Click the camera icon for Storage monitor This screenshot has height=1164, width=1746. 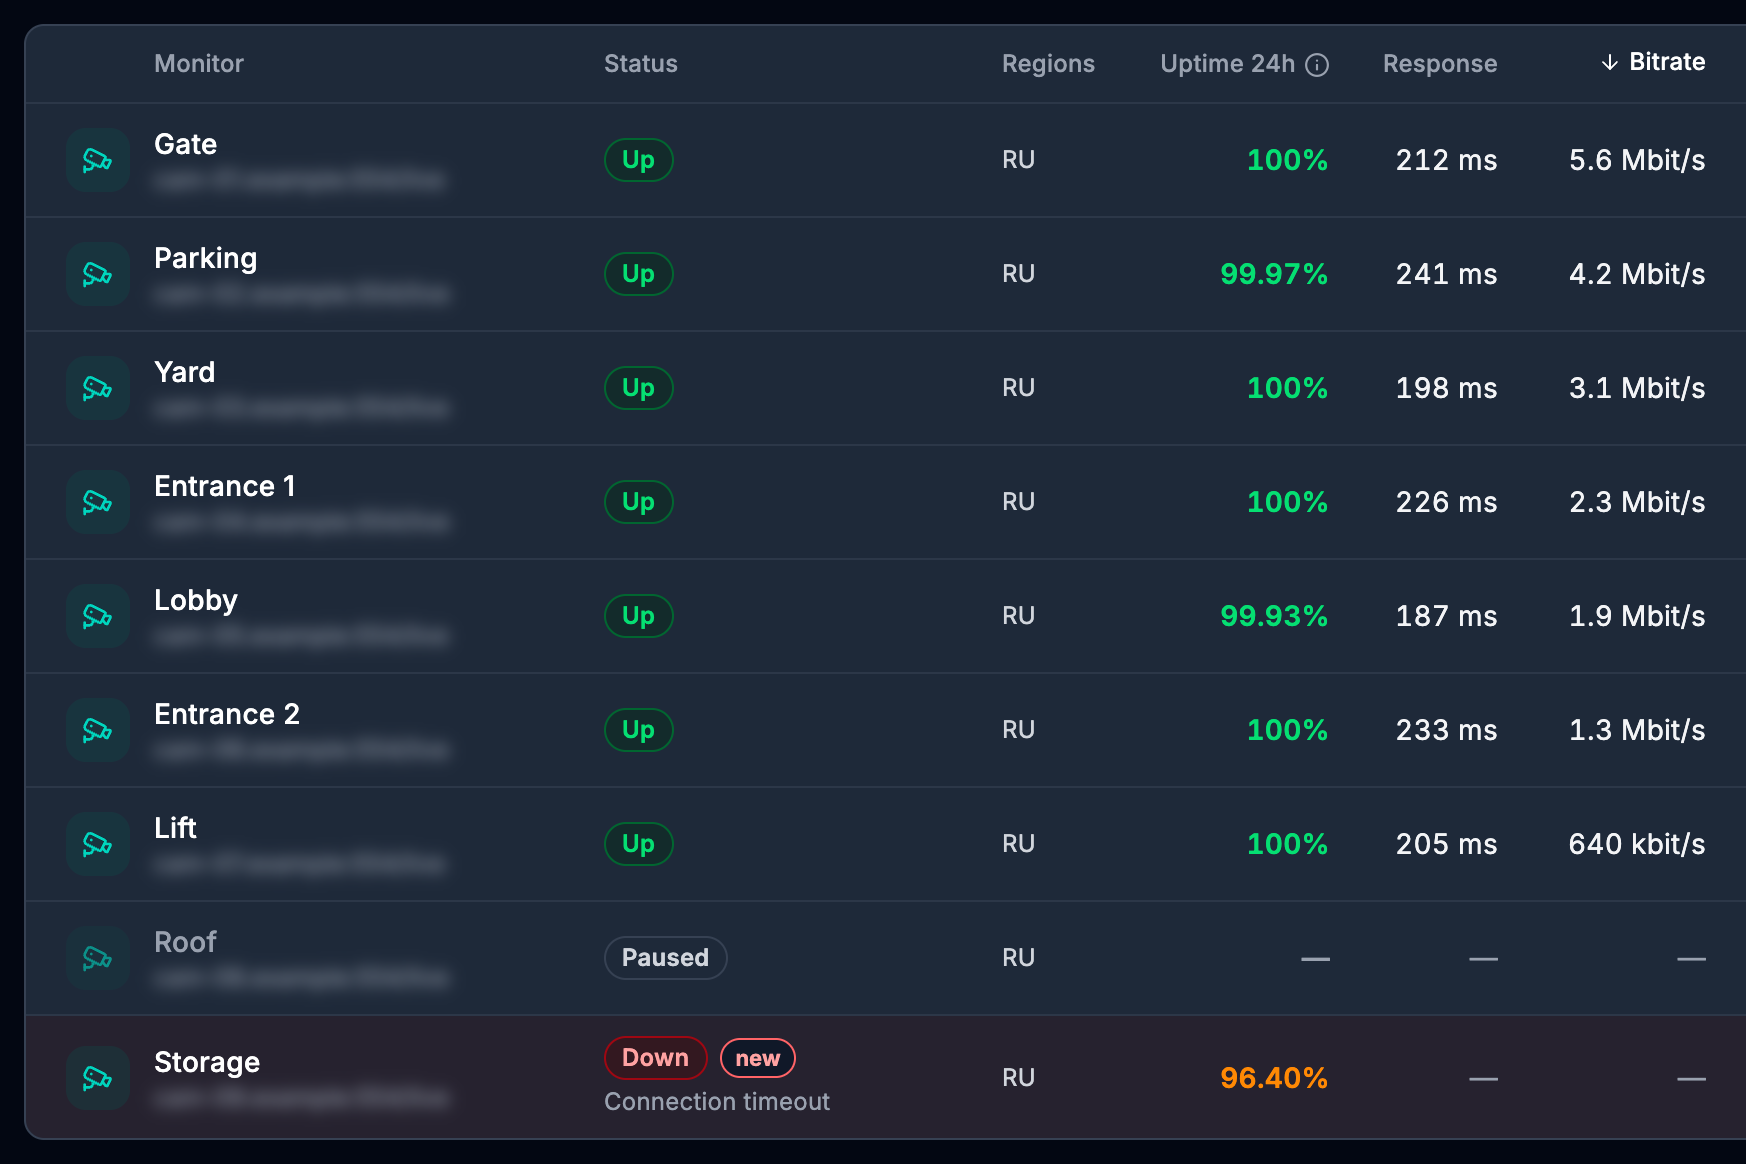pos(98,1078)
